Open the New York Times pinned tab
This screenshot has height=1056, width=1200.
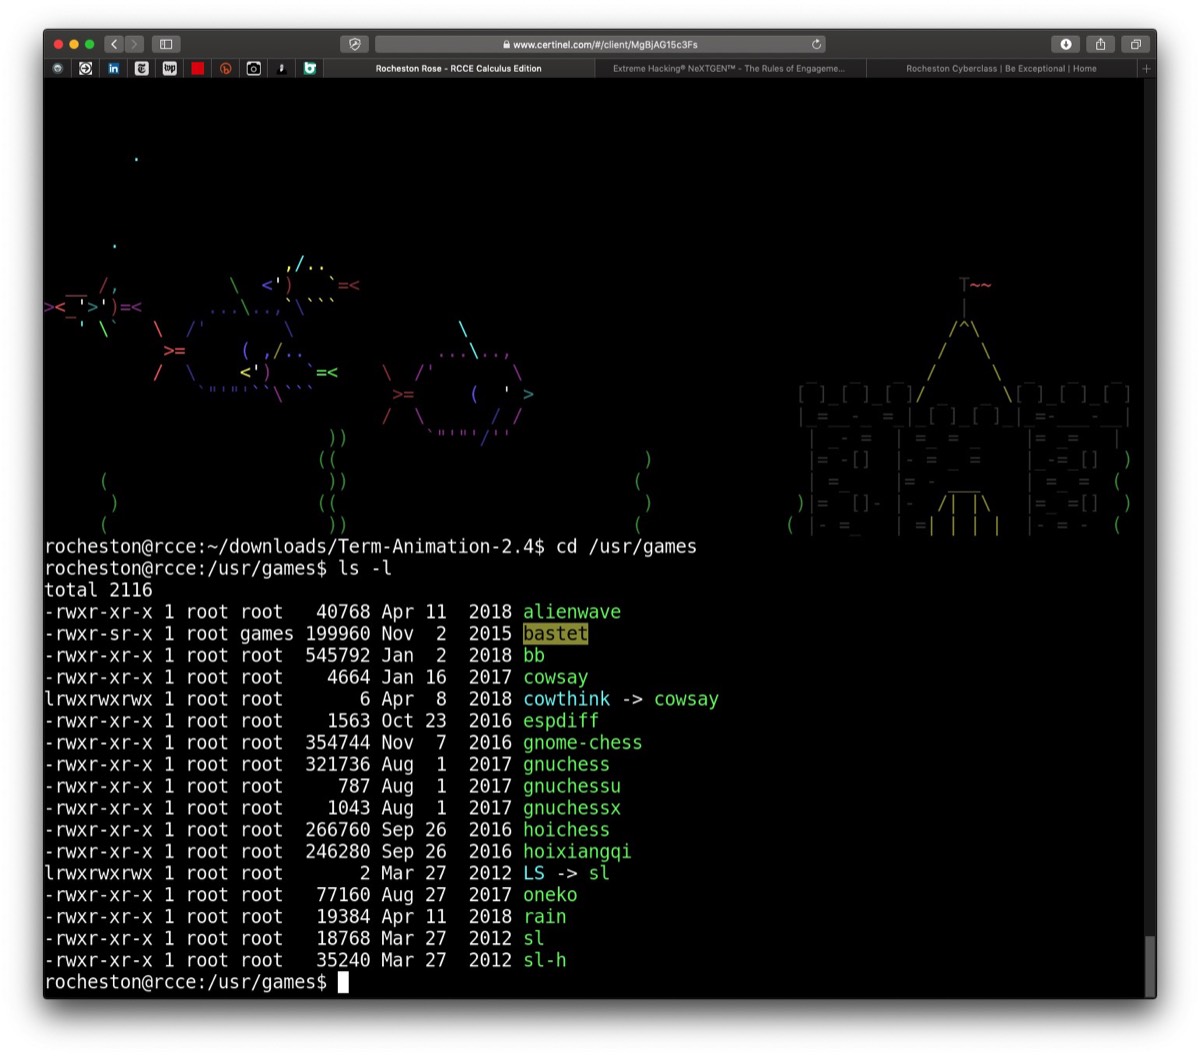tap(141, 69)
